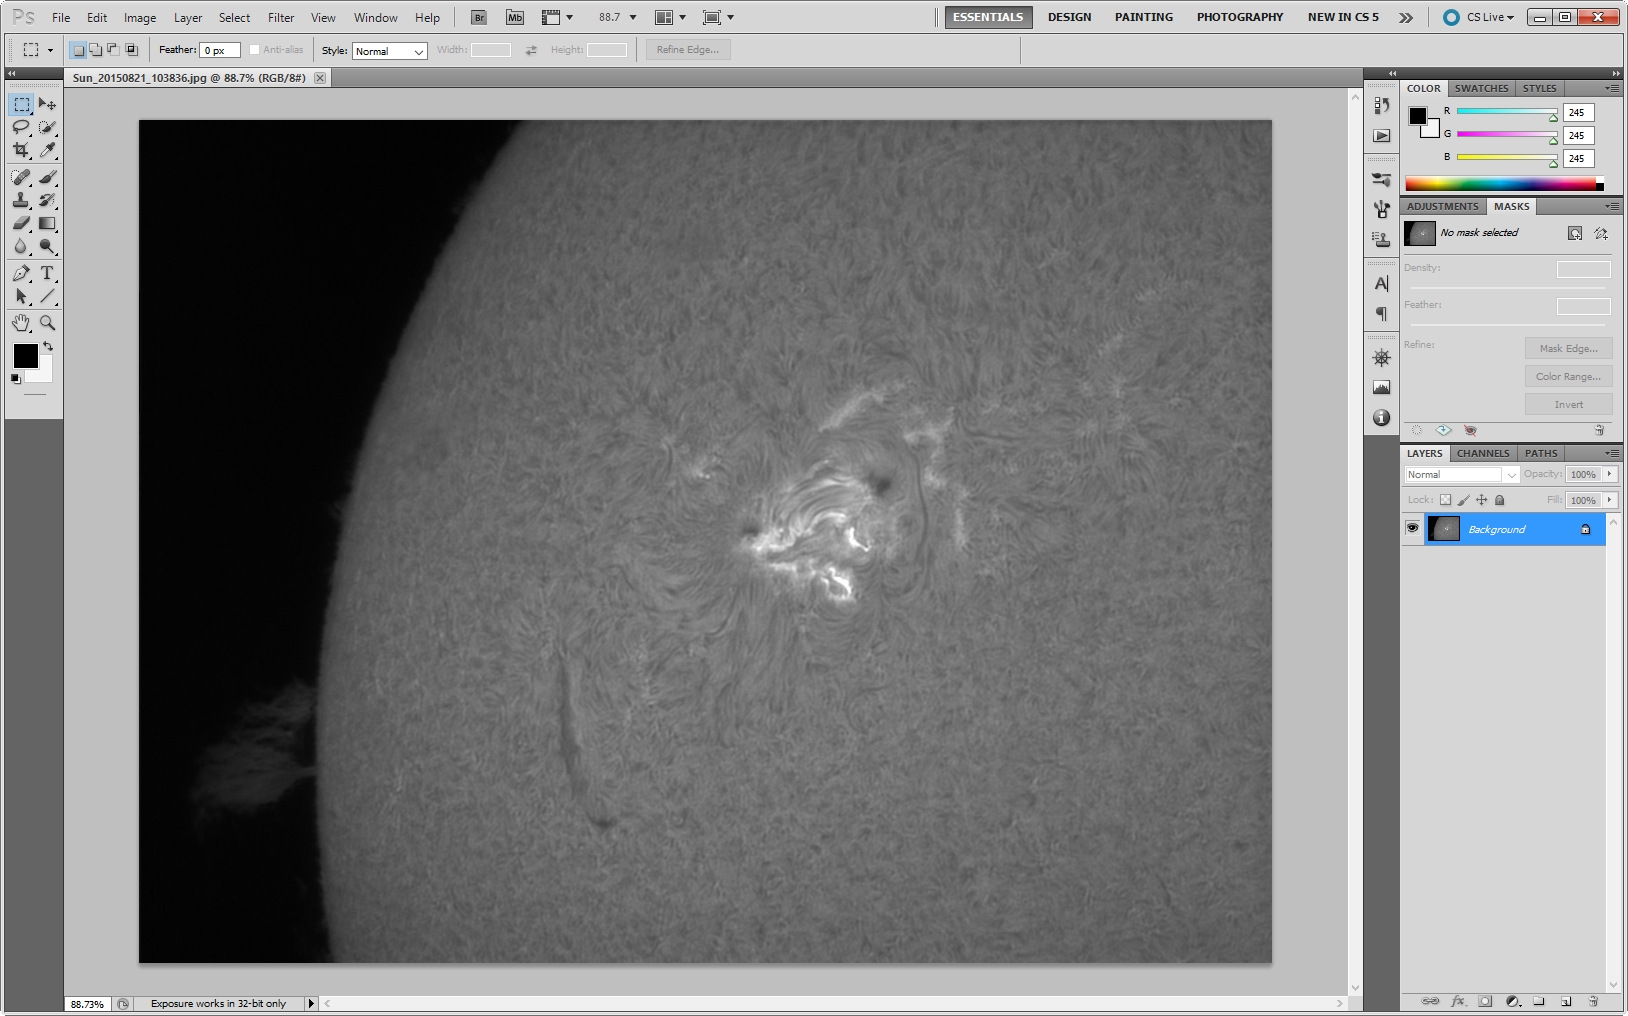Open the Character panel icon

click(x=1382, y=283)
